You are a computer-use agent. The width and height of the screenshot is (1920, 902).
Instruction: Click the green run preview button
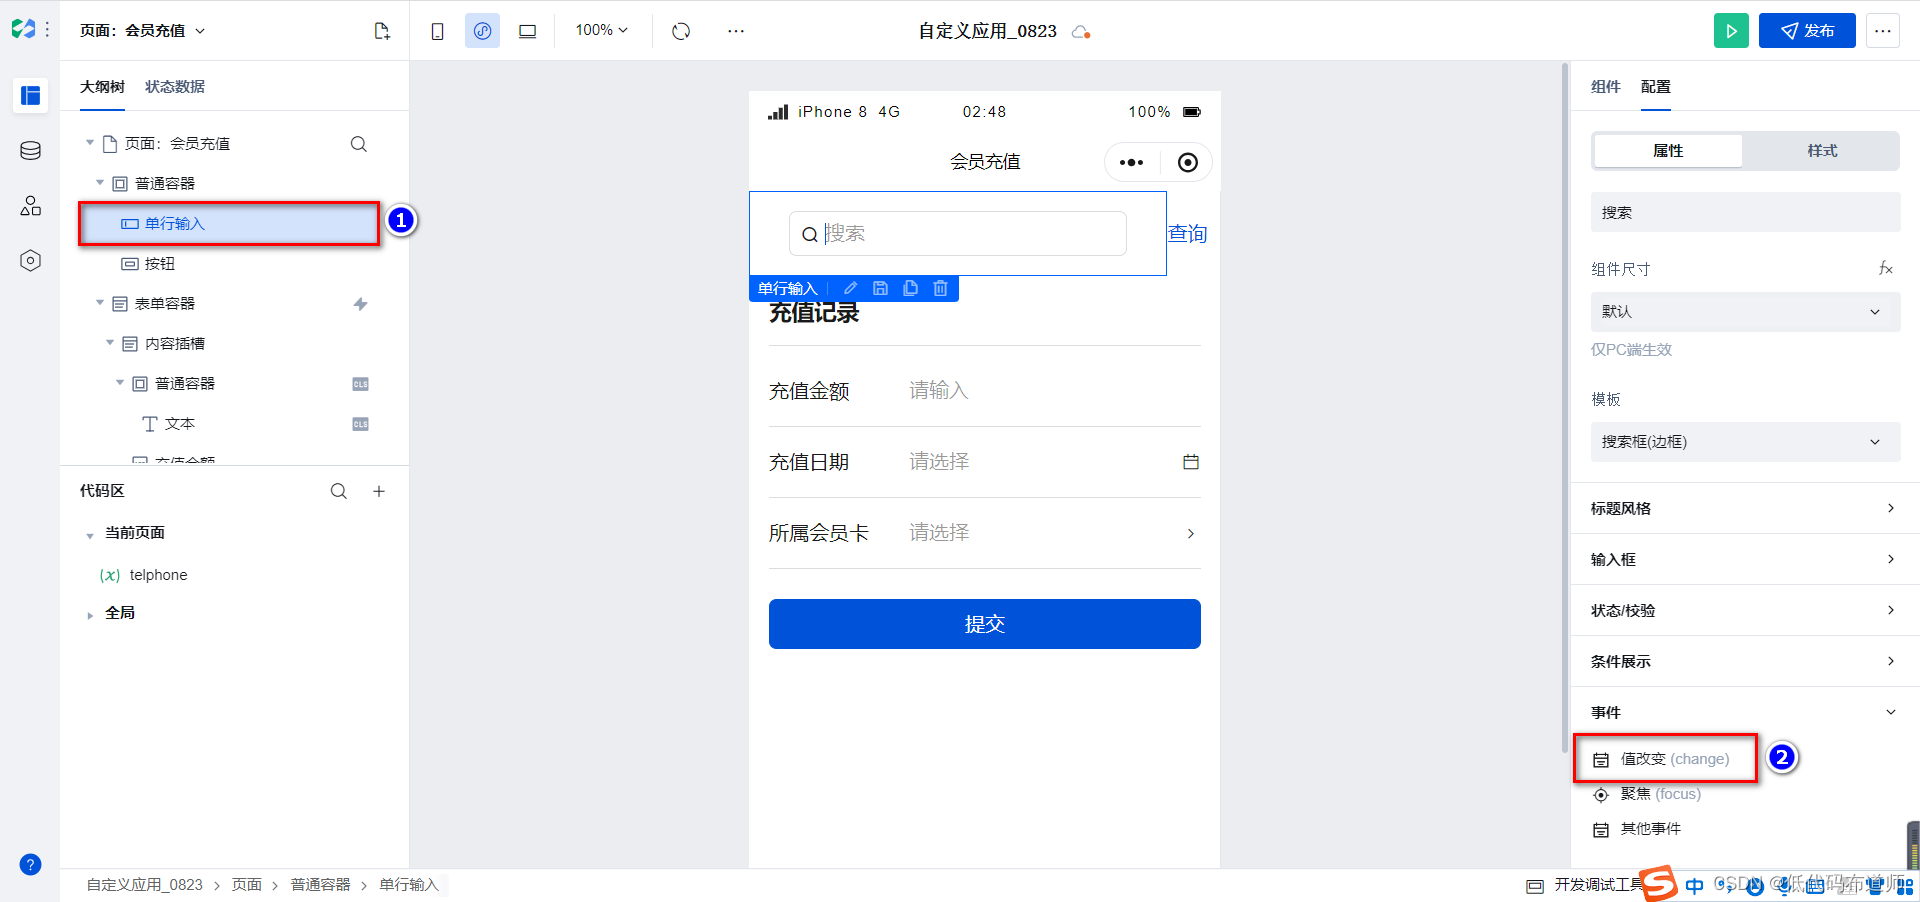click(1731, 31)
